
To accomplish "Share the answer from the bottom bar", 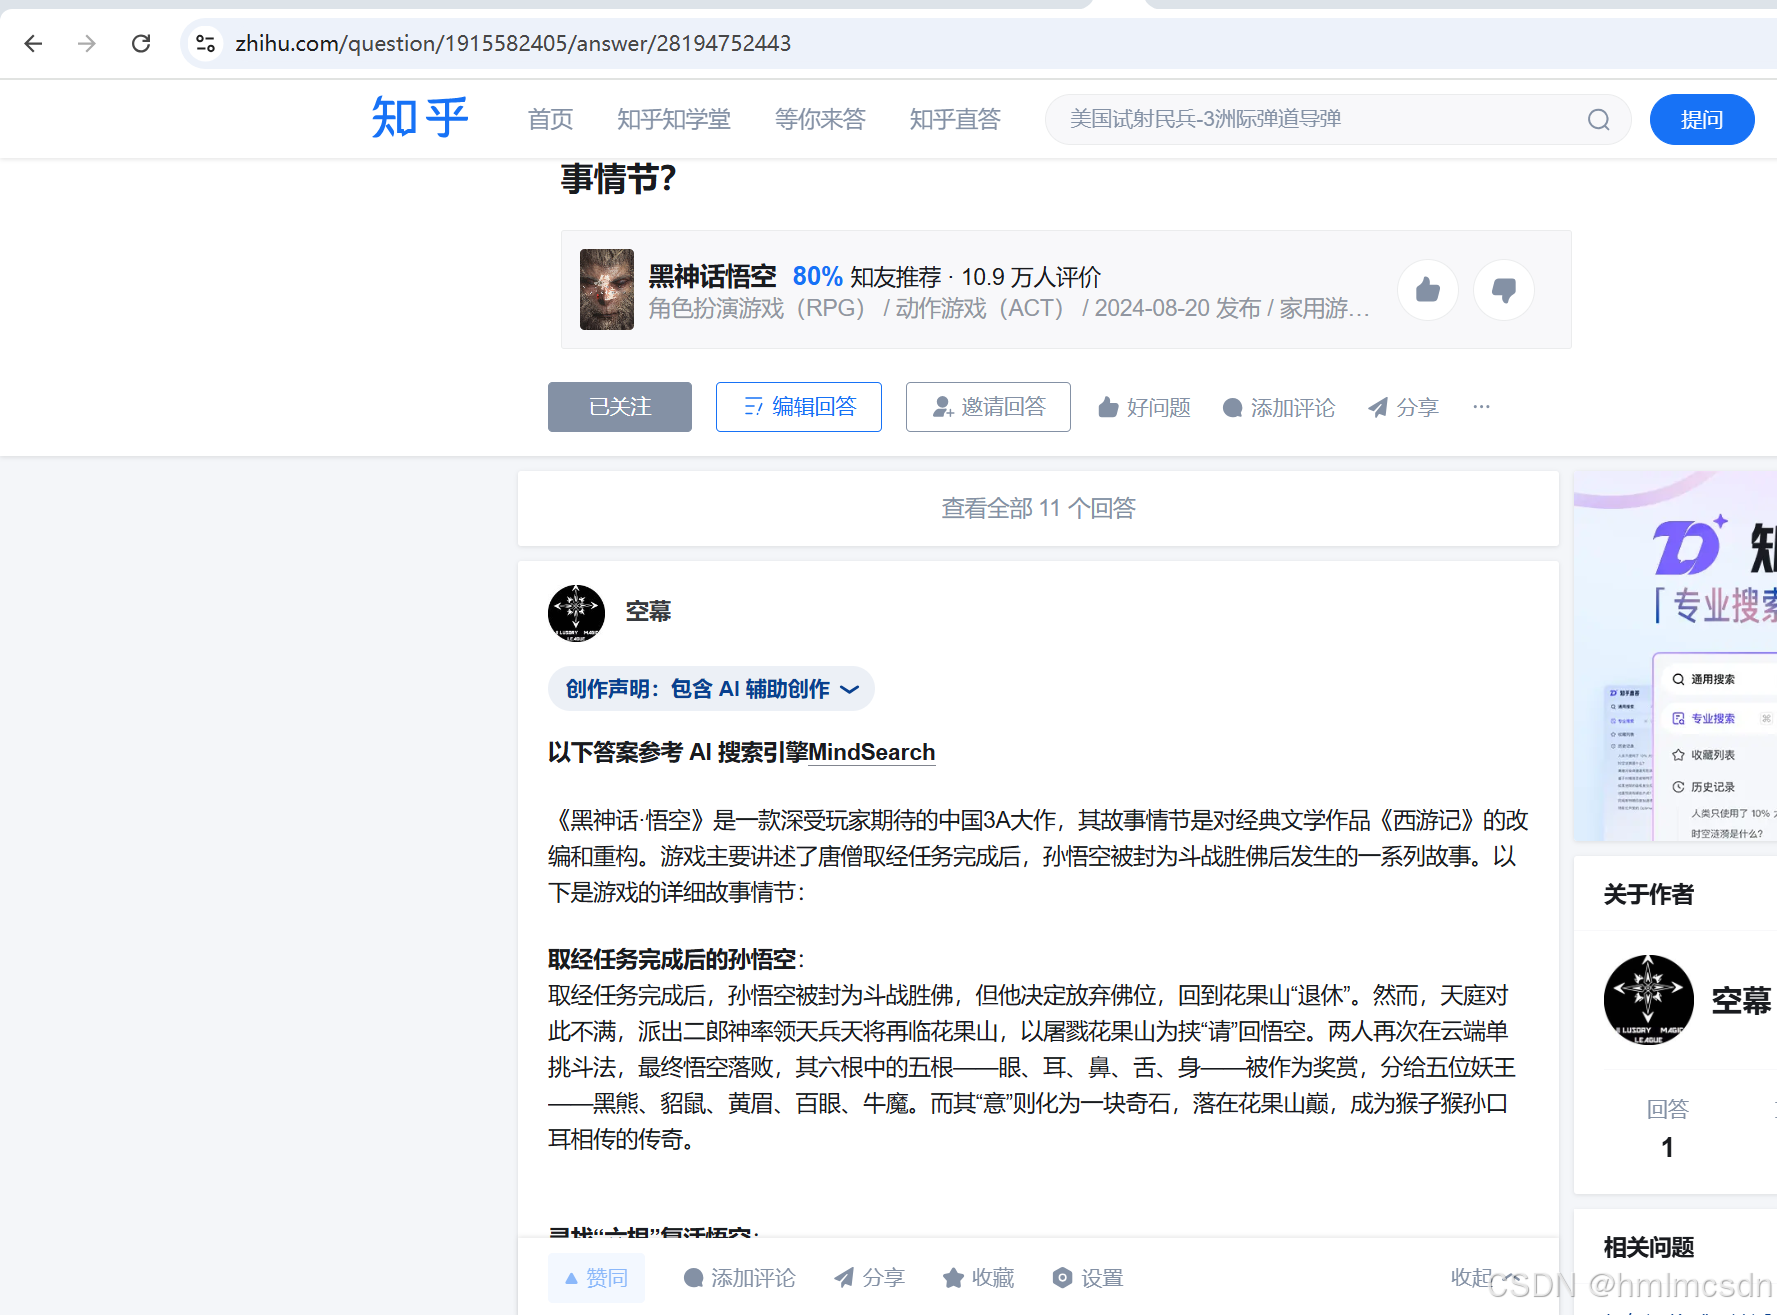I will (869, 1278).
